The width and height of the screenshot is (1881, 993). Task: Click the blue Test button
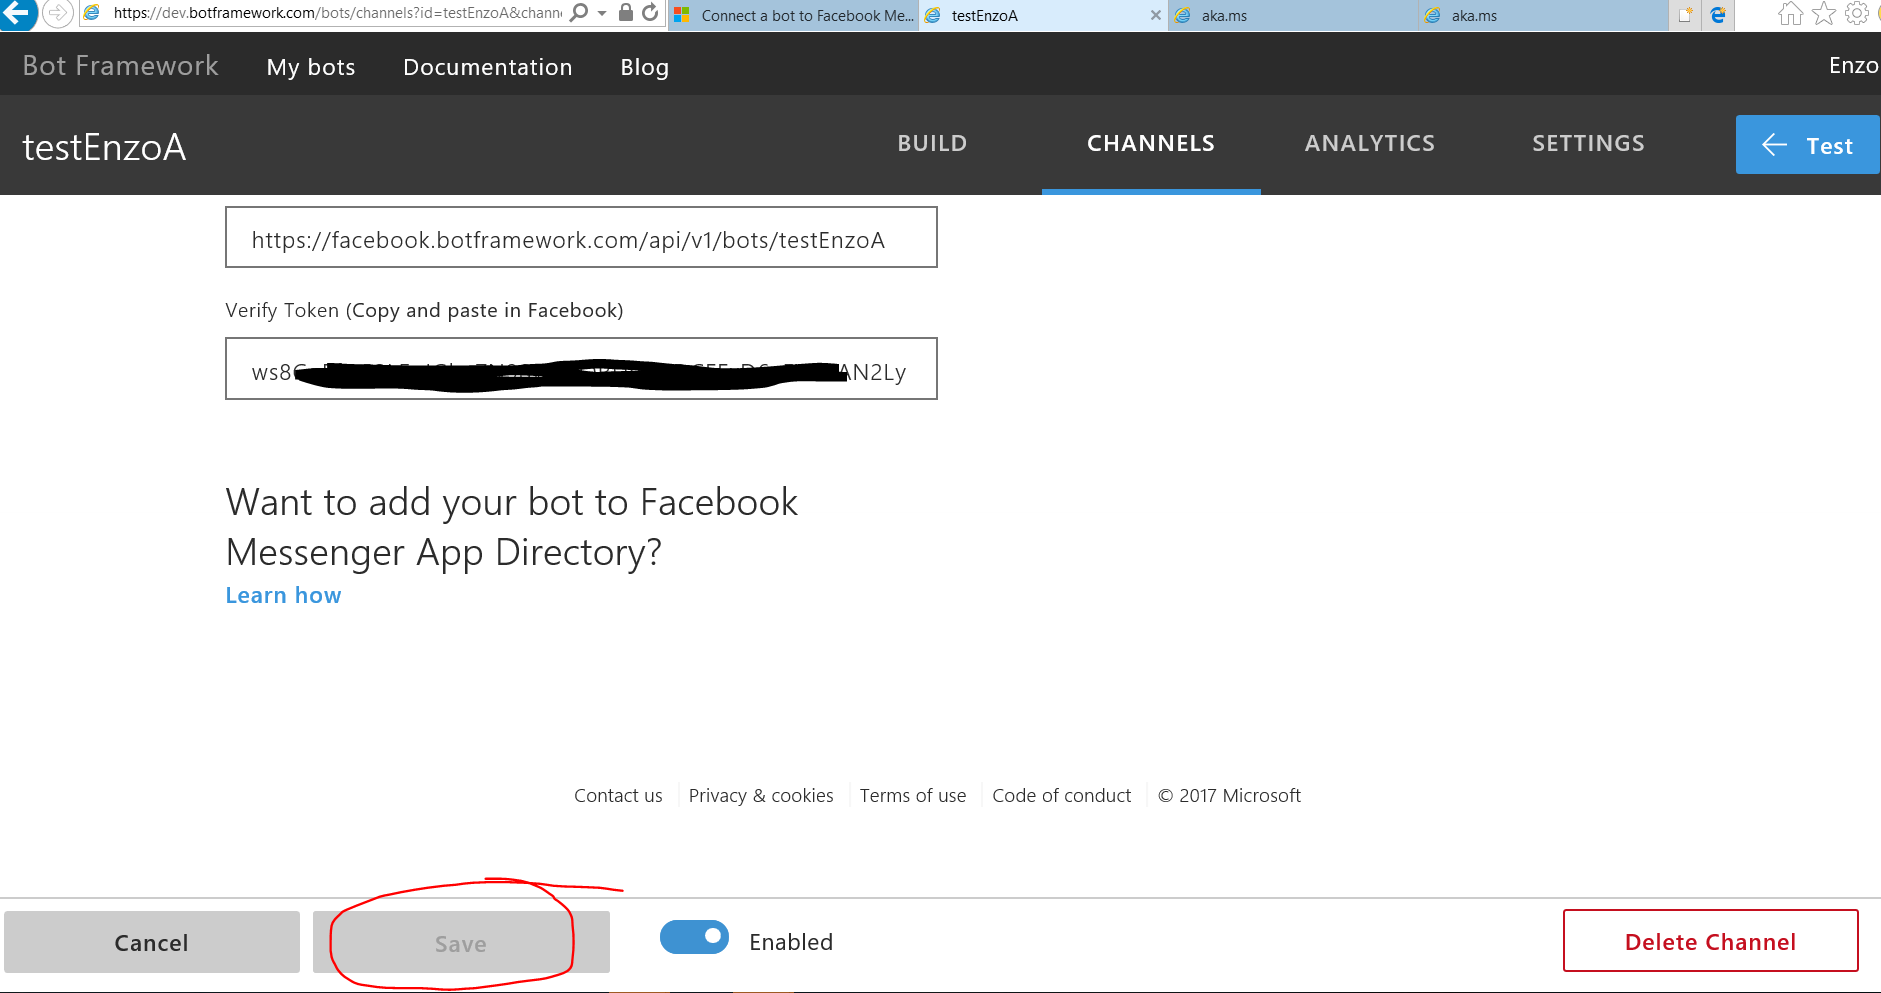tap(1807, 146)
